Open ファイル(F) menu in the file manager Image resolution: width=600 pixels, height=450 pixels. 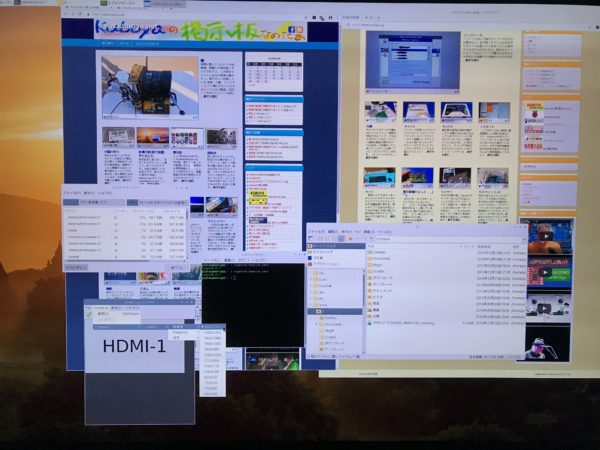pos(318,232)
